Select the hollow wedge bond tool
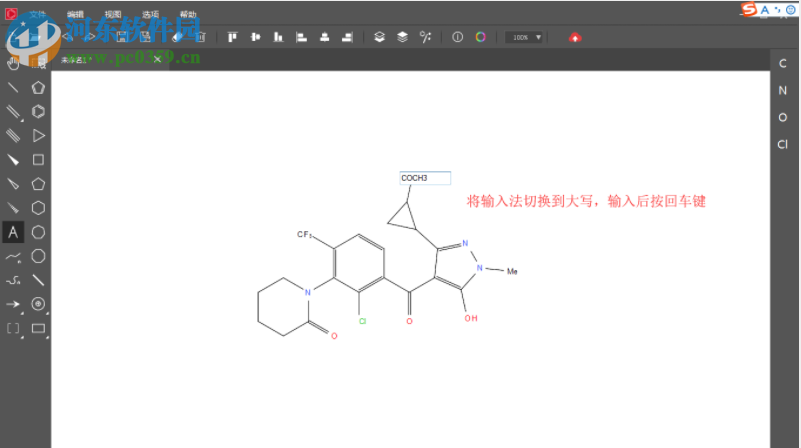The height and width of the screenshot is (448, 801). click(13, 184)
